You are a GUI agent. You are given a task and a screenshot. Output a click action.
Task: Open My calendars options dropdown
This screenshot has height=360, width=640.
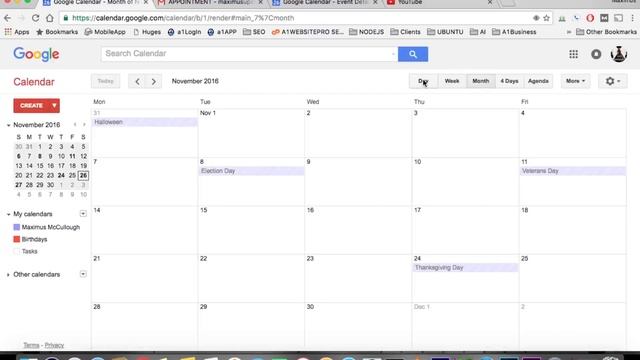pyautogui.click(x=83, y=213)
